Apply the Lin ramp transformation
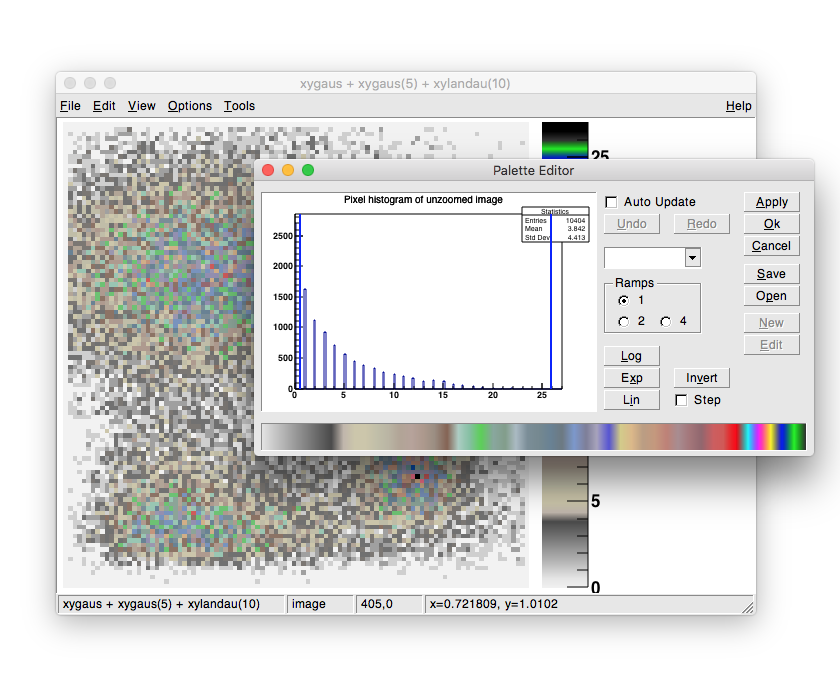The image size is (840, 692). click(x=631, y=400)
